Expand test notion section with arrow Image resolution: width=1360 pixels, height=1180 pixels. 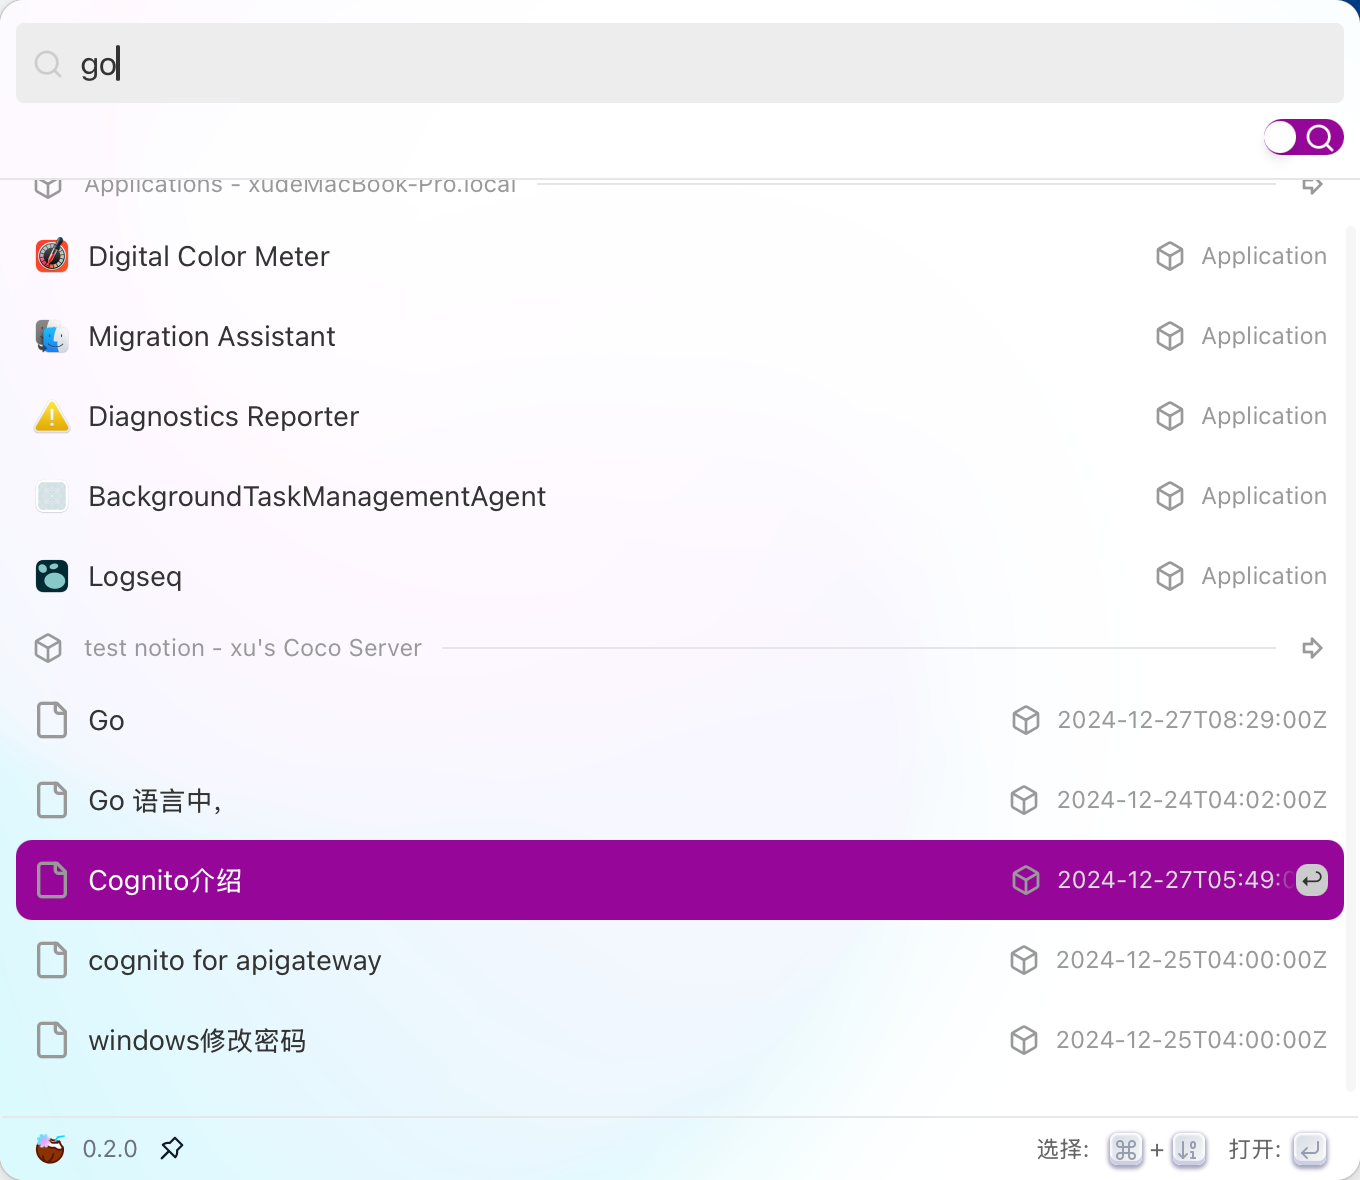click(1312, 648)
